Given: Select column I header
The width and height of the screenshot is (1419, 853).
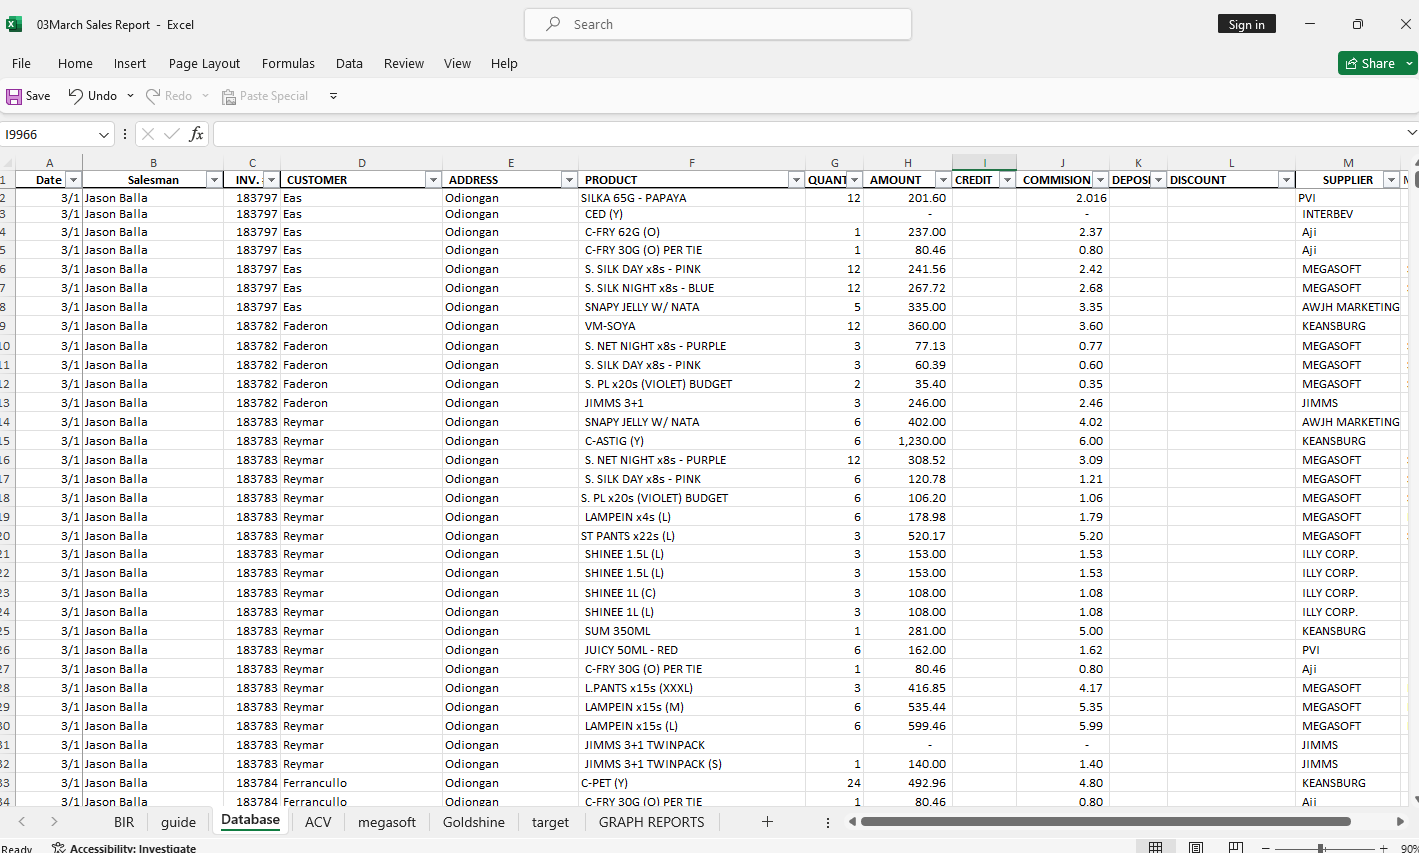Looking at the screenshot, I should coord(984,162).
